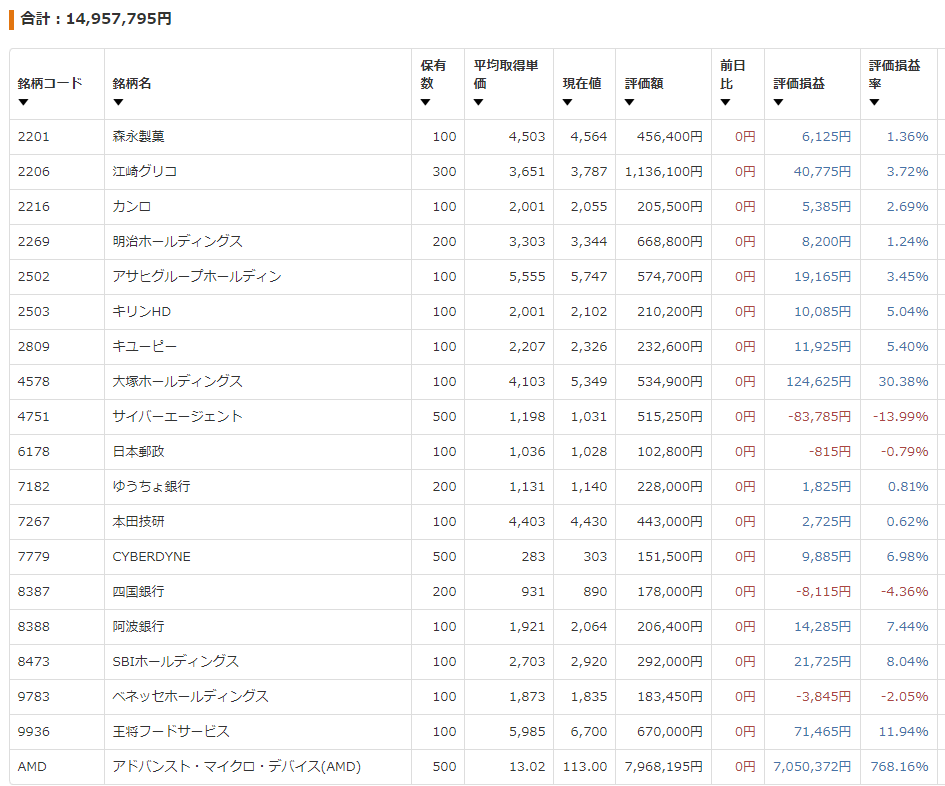The width and height of the screenshot is (945, 786).
Task: Click sort arrow under 現在値 header
Action: [x=567, y=102]
